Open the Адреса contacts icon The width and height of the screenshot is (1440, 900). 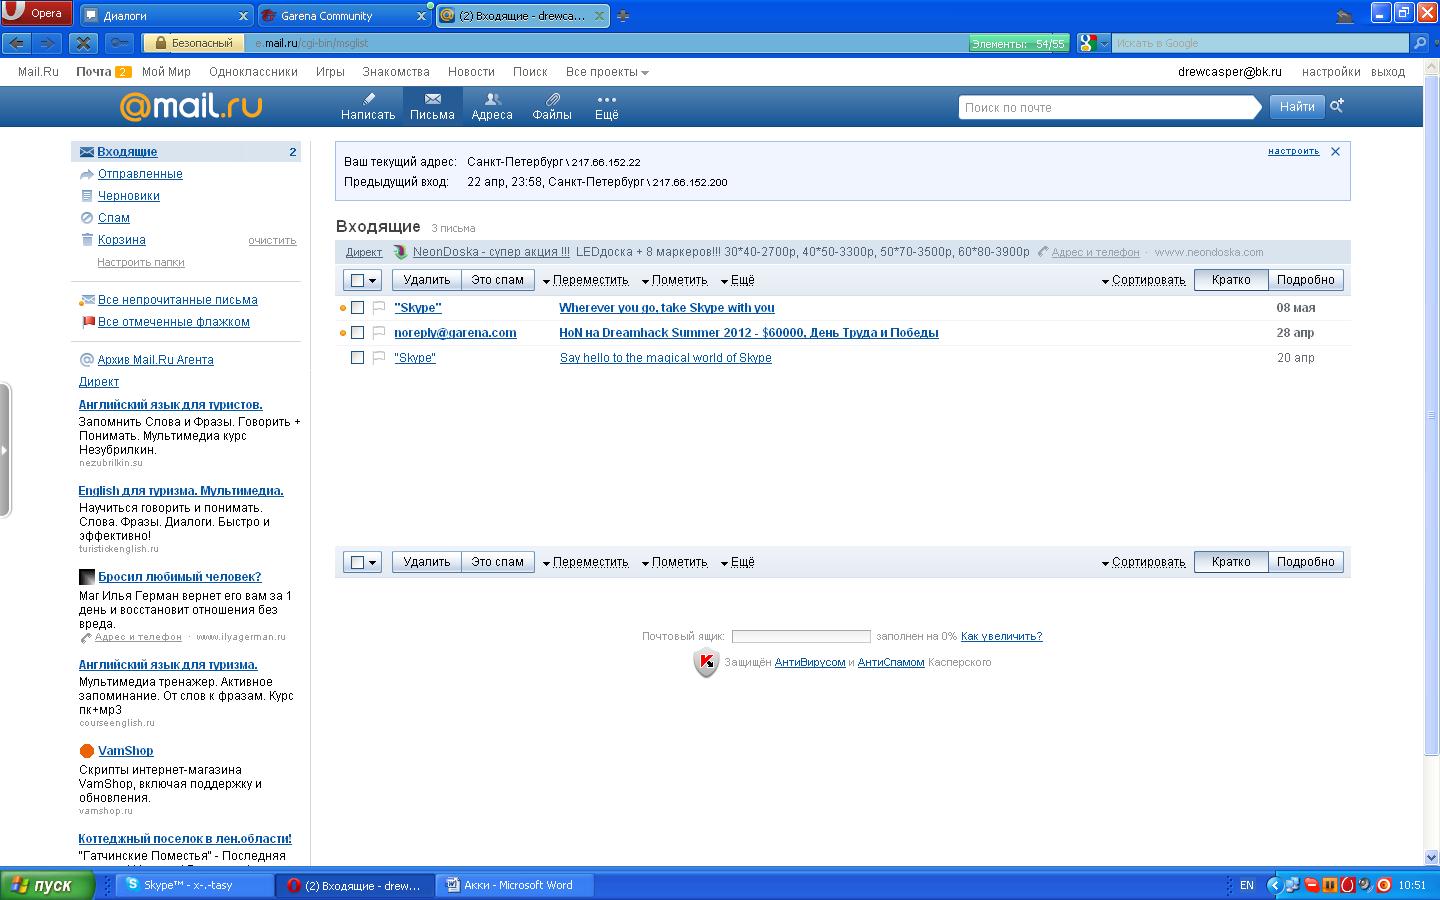point(492,99)
